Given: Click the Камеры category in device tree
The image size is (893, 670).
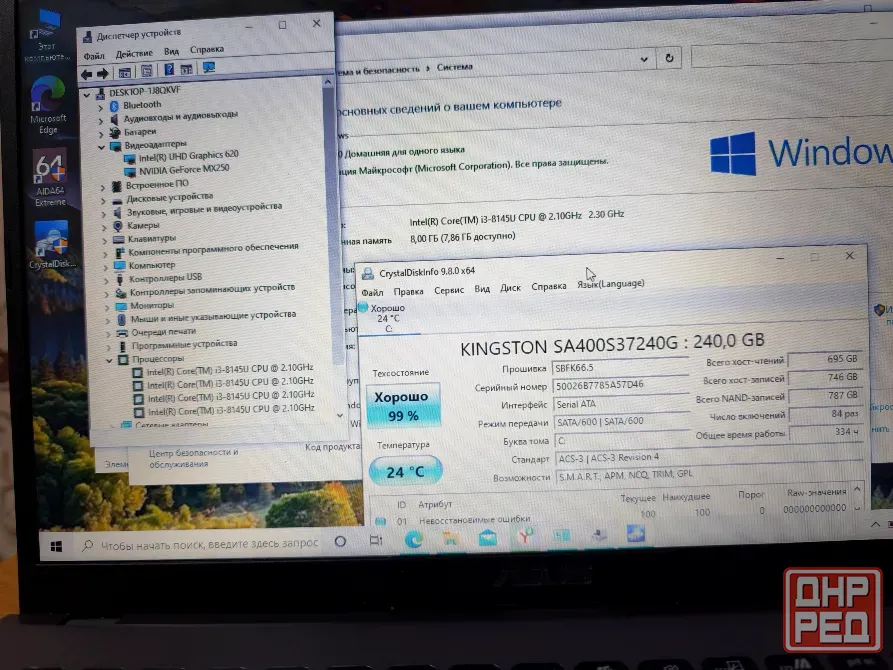Looking at the screenshot, I should (143, 226).
